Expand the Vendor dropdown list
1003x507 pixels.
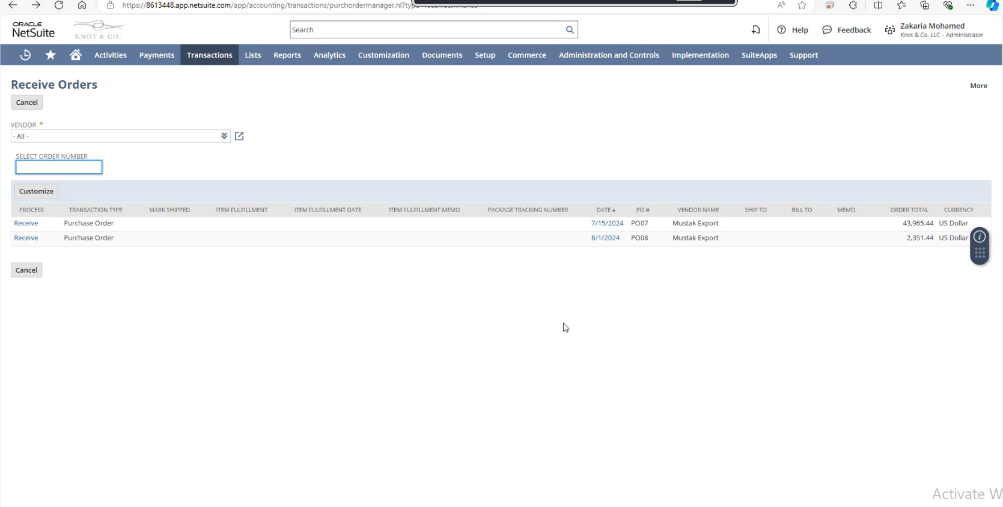coord(224,136)
